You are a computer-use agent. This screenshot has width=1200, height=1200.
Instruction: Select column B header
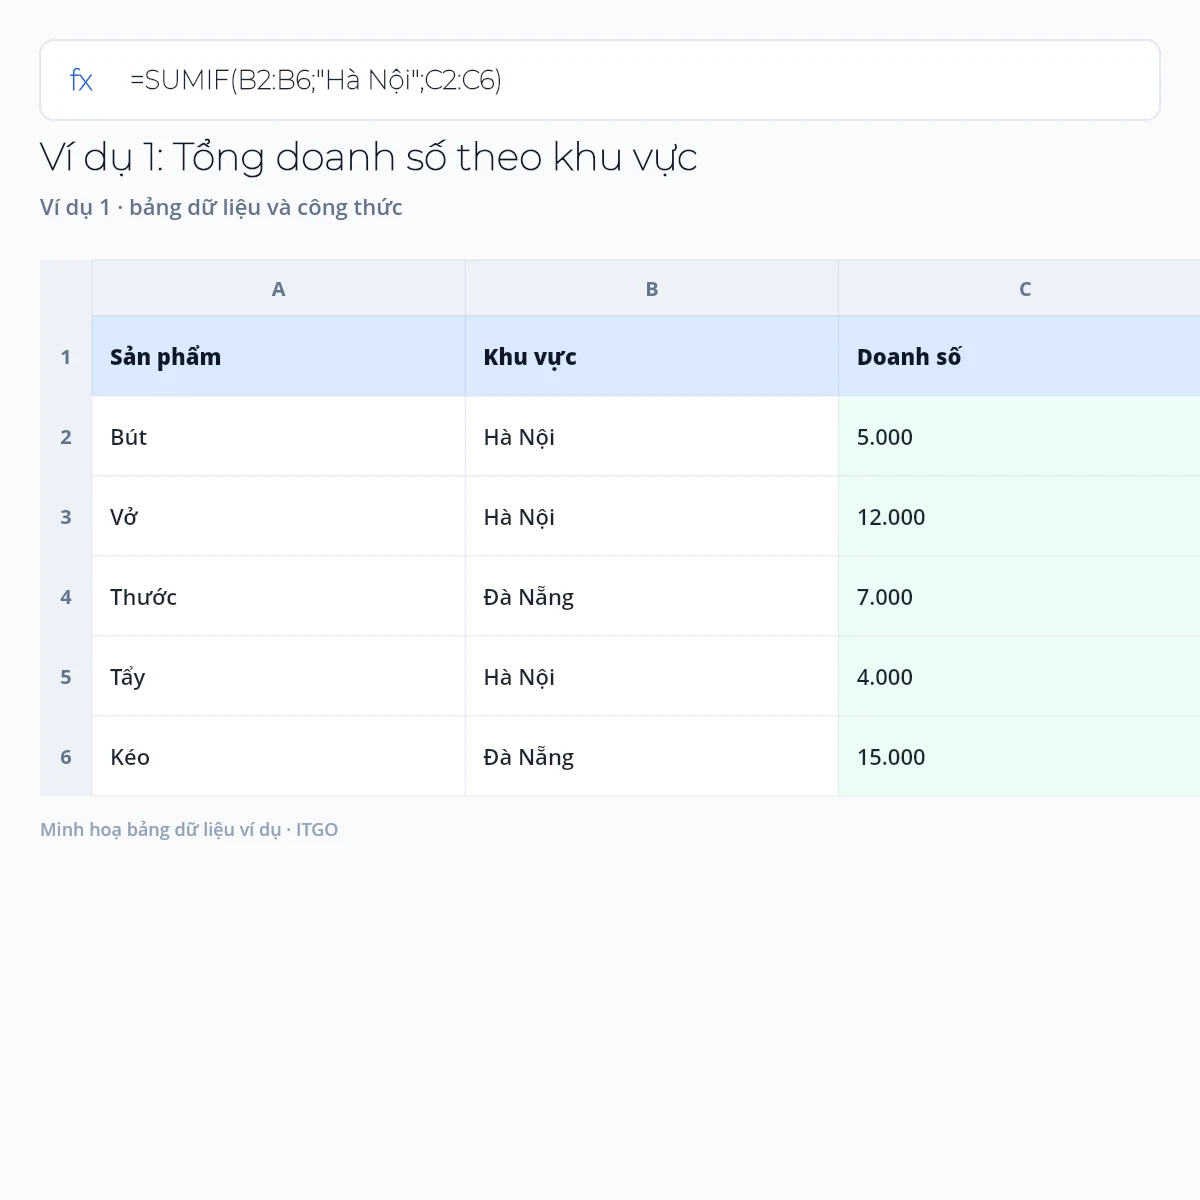652,289
